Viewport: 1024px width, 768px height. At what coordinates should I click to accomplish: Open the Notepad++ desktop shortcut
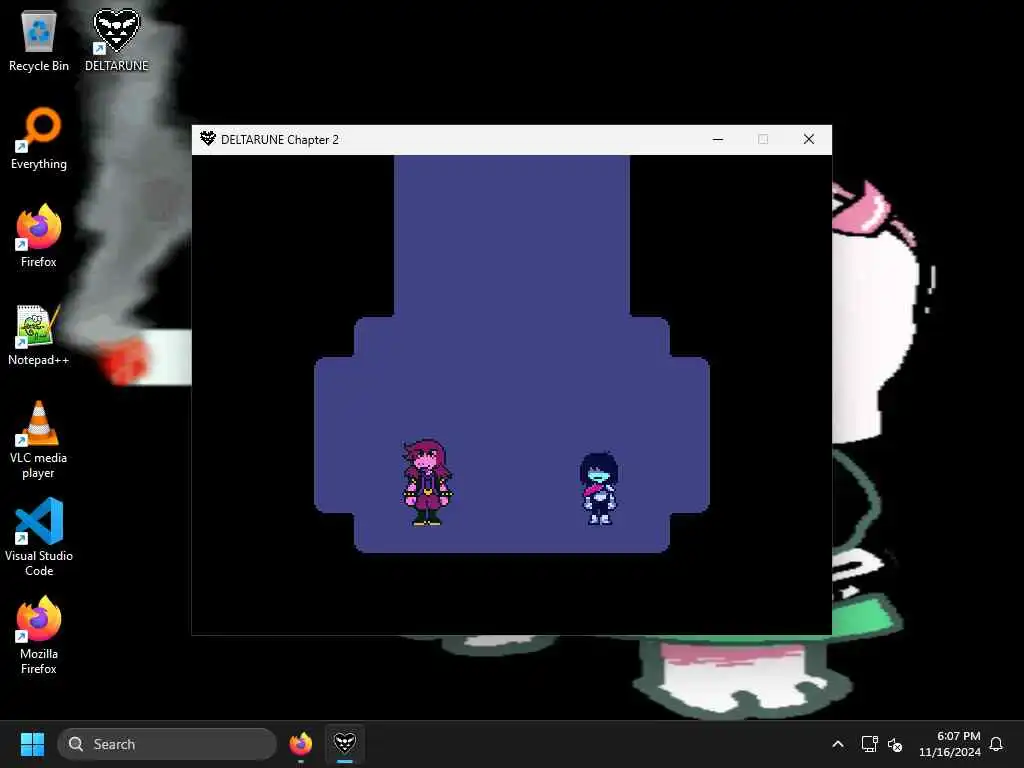pyautogui.click(x=39, y=334)
